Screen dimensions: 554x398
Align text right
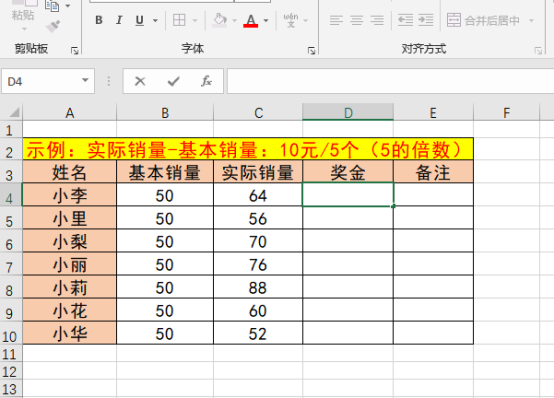pos(377,21)
